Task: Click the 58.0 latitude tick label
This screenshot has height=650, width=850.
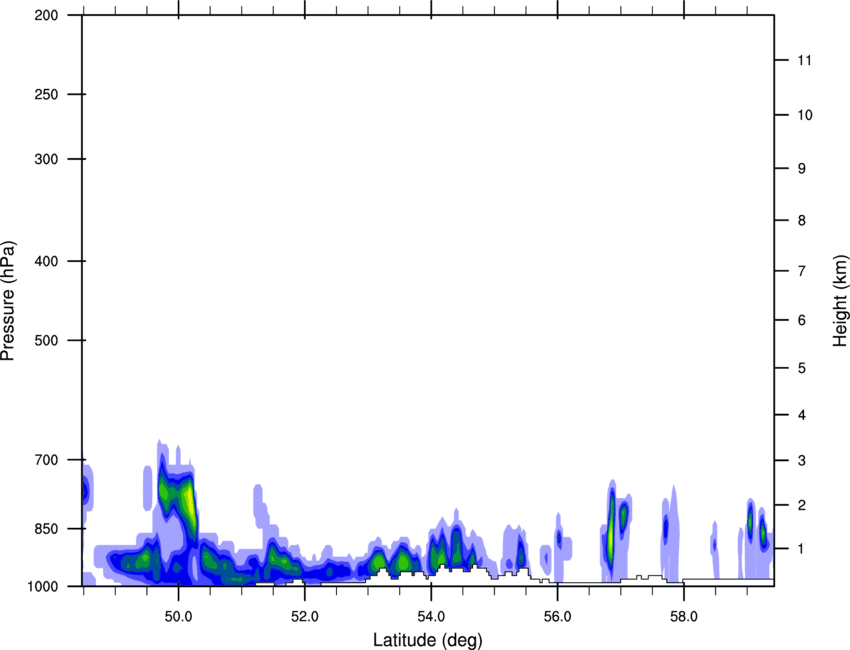Action: coord(684,617)
